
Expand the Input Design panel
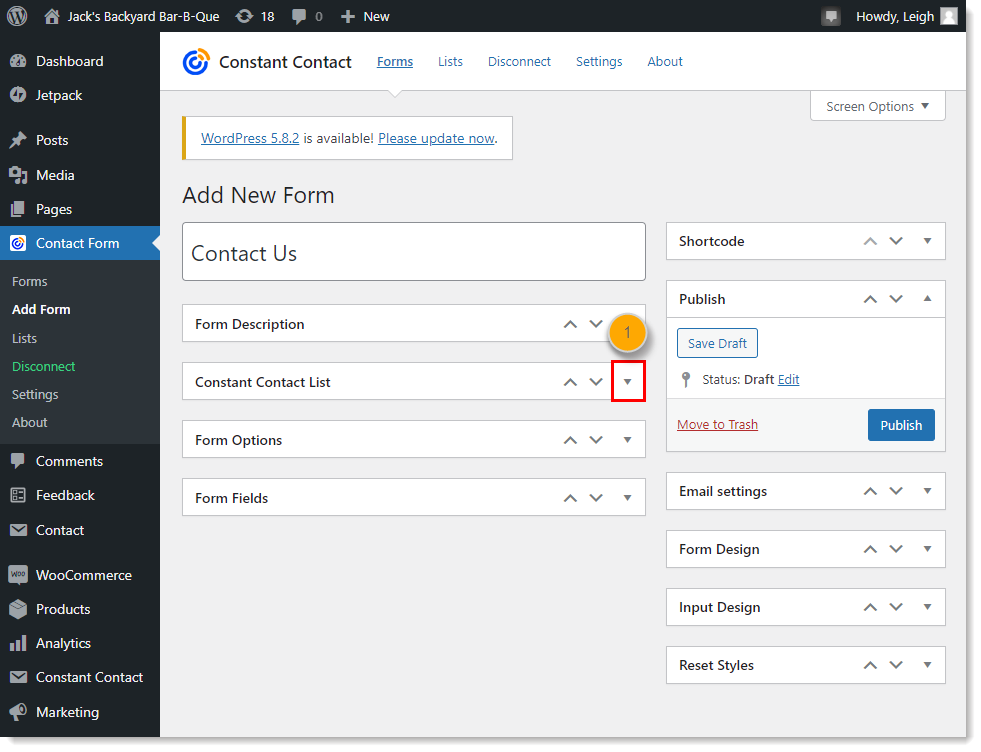click(927, 607)
